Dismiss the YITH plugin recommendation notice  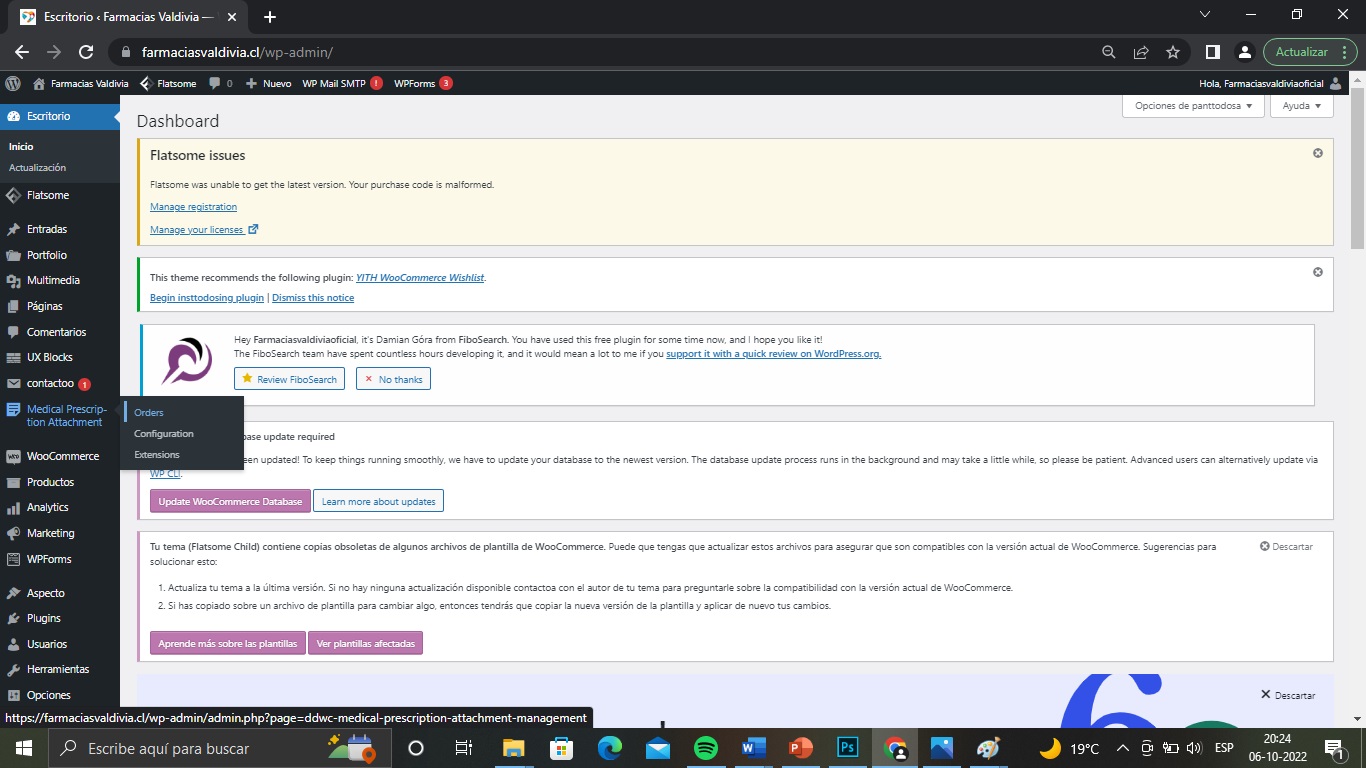pyautogui.click(x=1318, y=272)
